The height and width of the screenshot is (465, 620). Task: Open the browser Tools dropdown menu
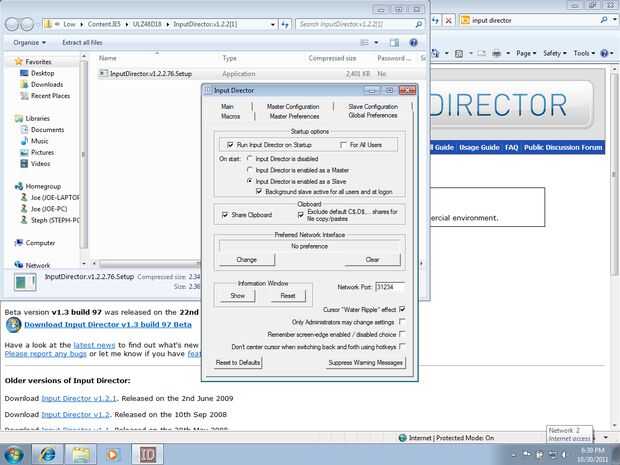point(584,53)
